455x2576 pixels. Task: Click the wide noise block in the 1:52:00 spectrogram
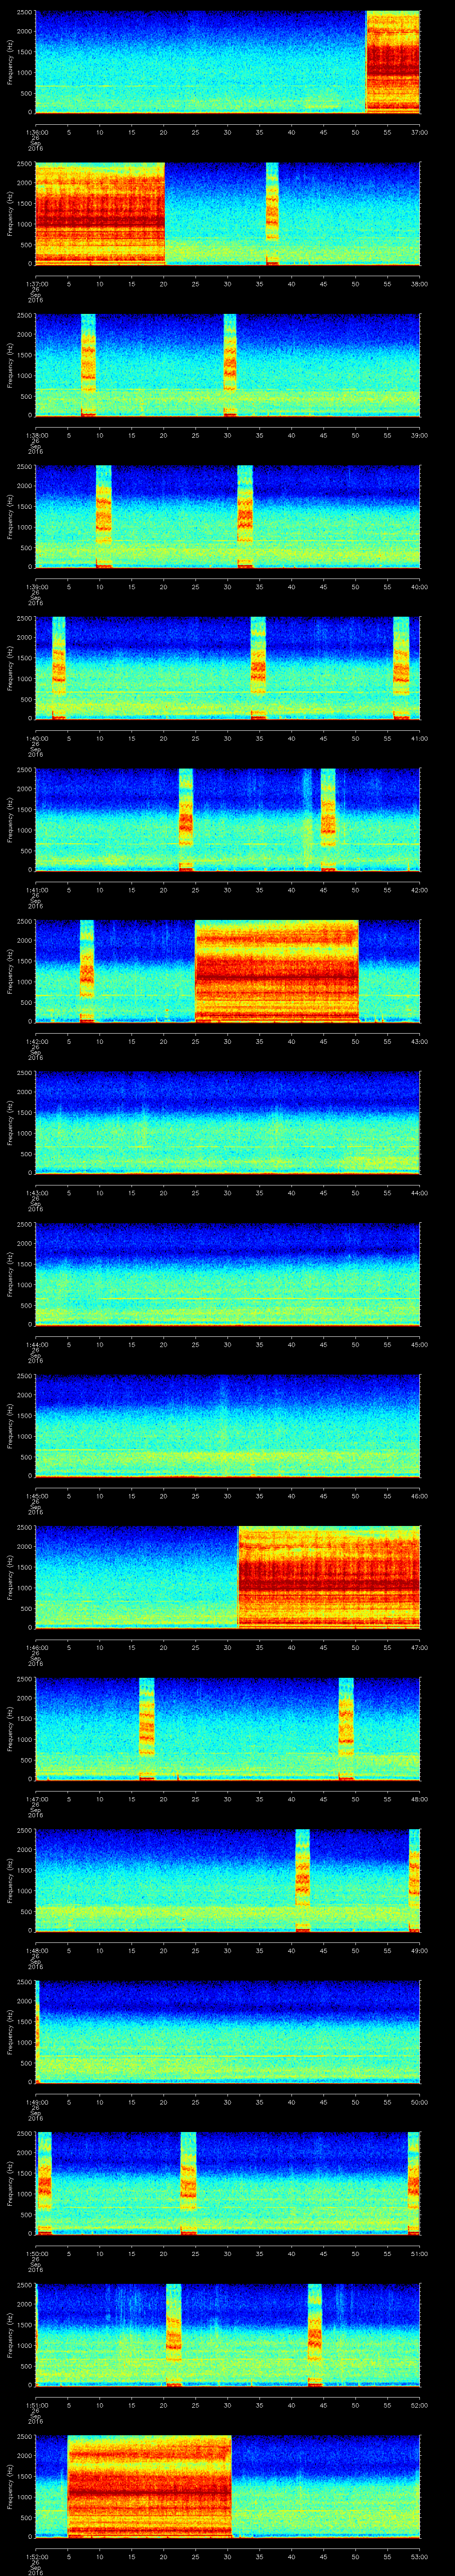tap(149, 2486)
